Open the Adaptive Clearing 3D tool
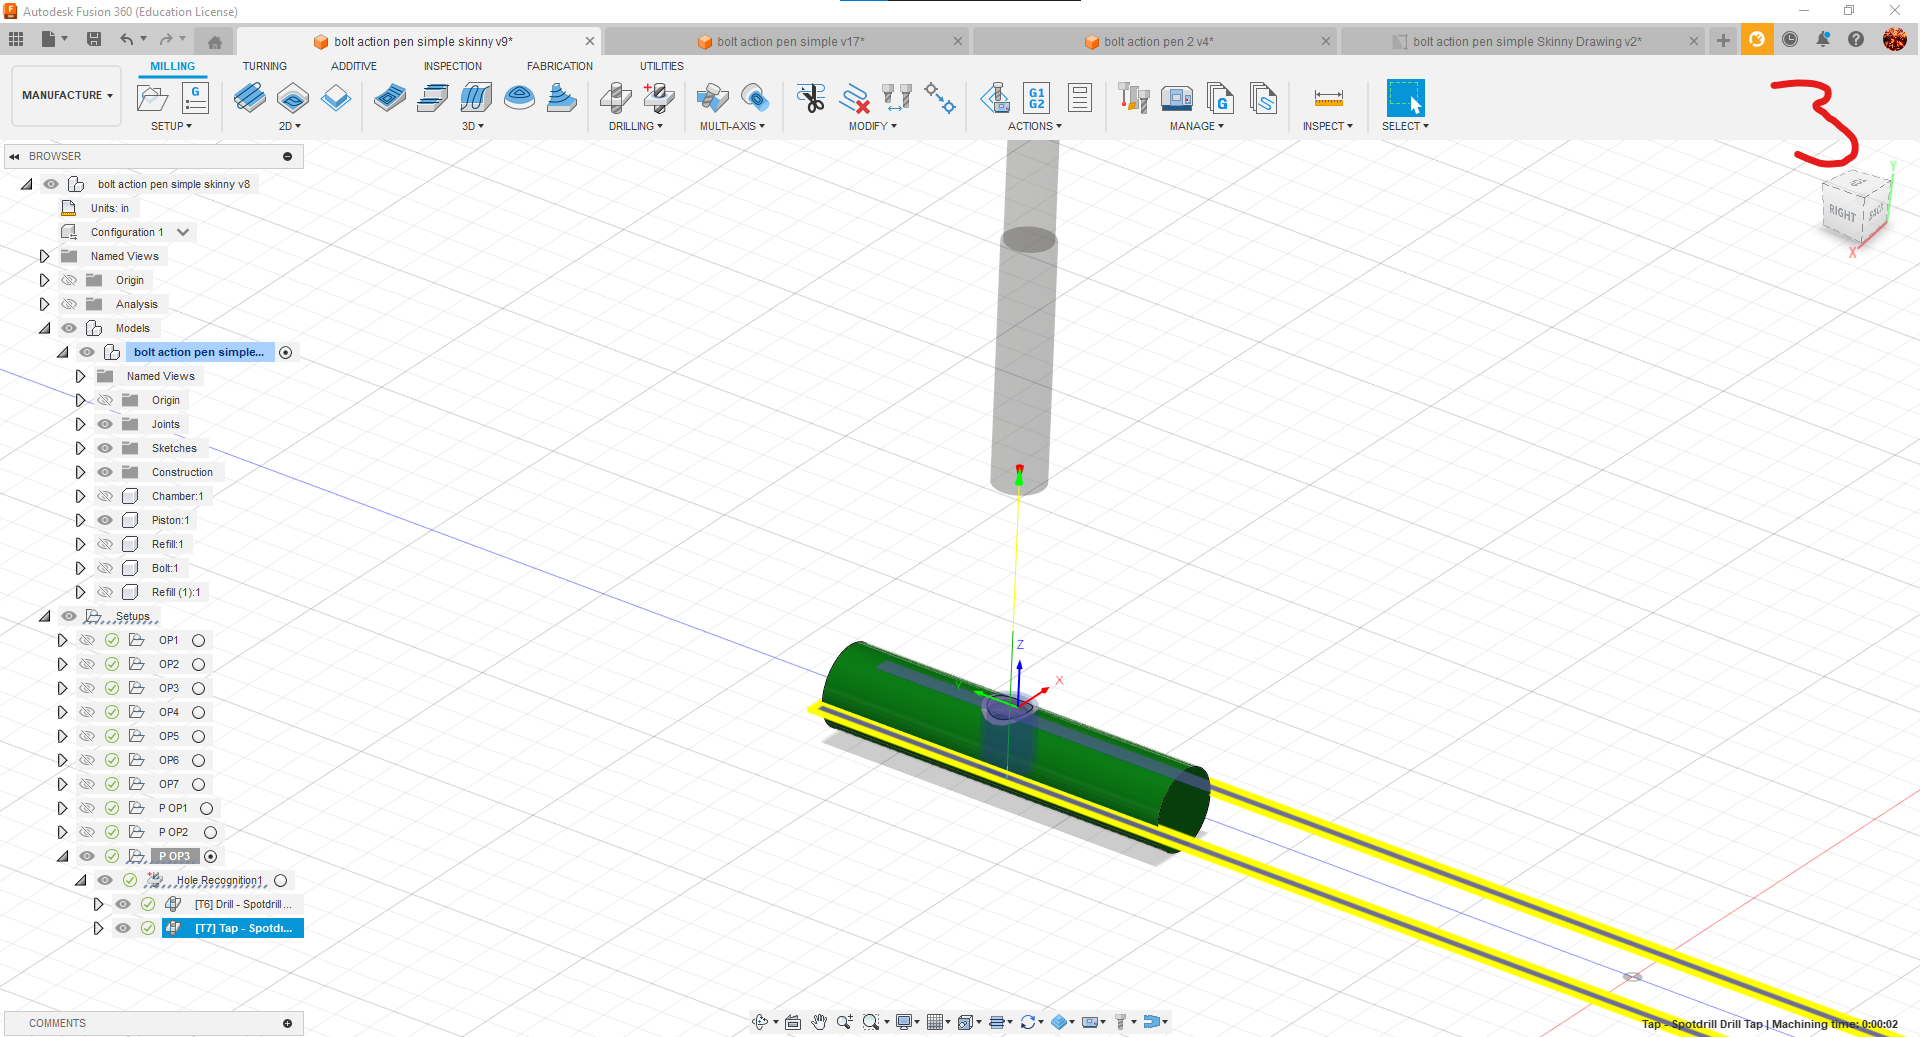Image resolution: width=1920 pixels, height=1037 pixels. 390,98
